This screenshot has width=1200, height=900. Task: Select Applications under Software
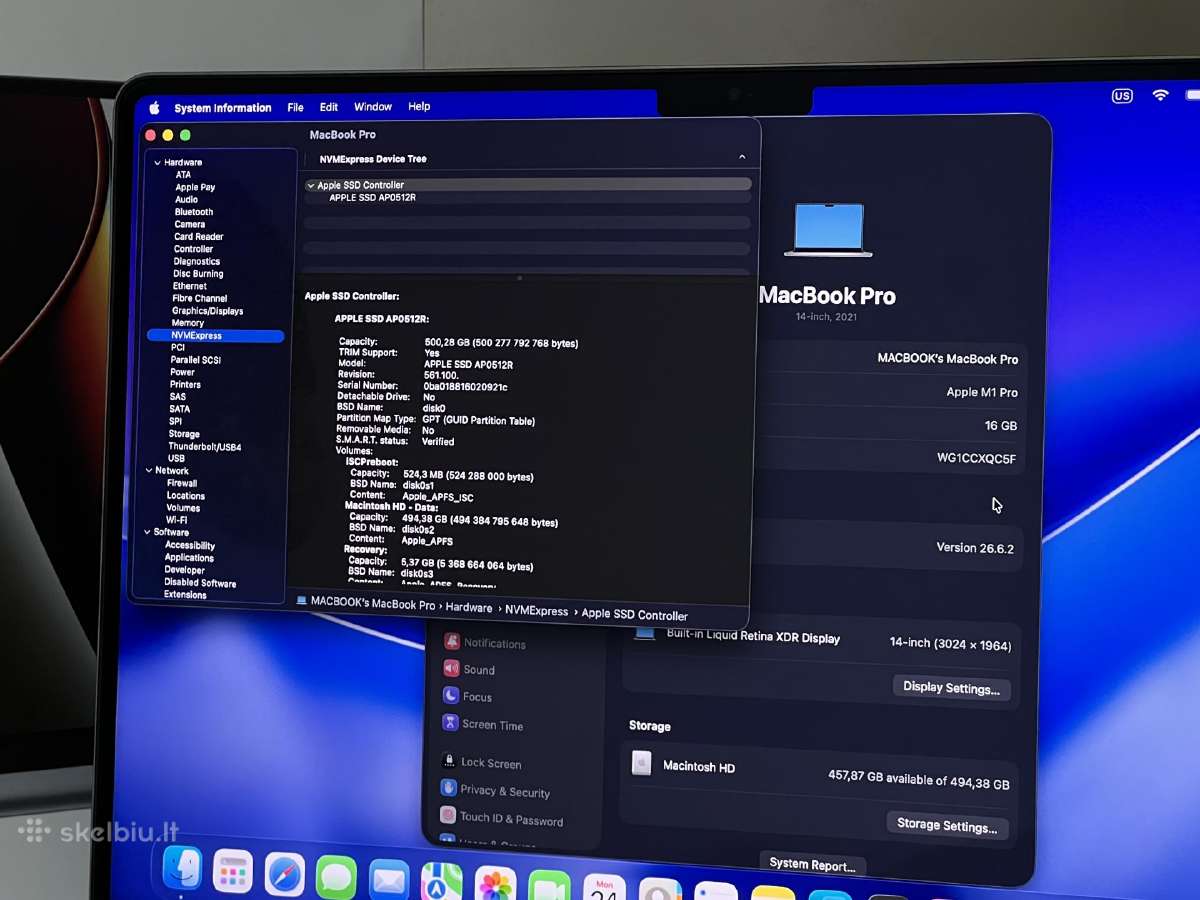point(189,558)
